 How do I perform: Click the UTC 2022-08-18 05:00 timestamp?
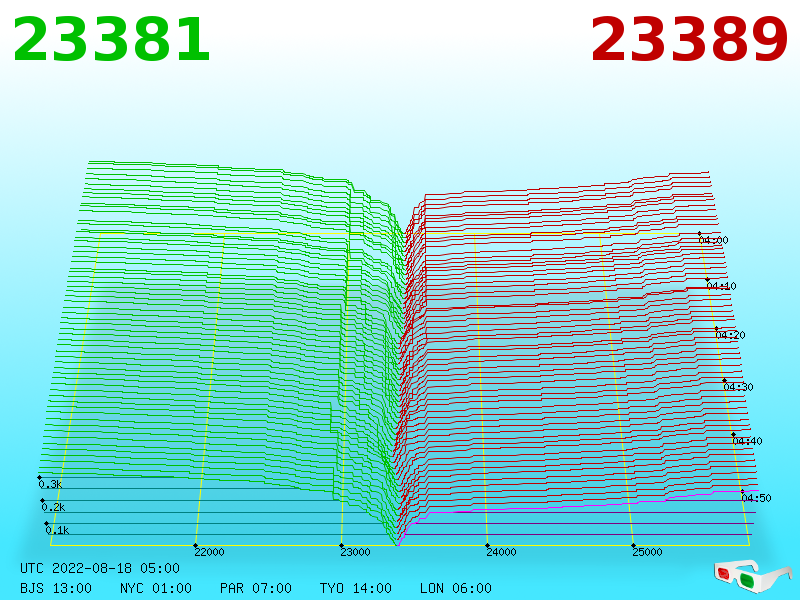(x=100, y=568)
